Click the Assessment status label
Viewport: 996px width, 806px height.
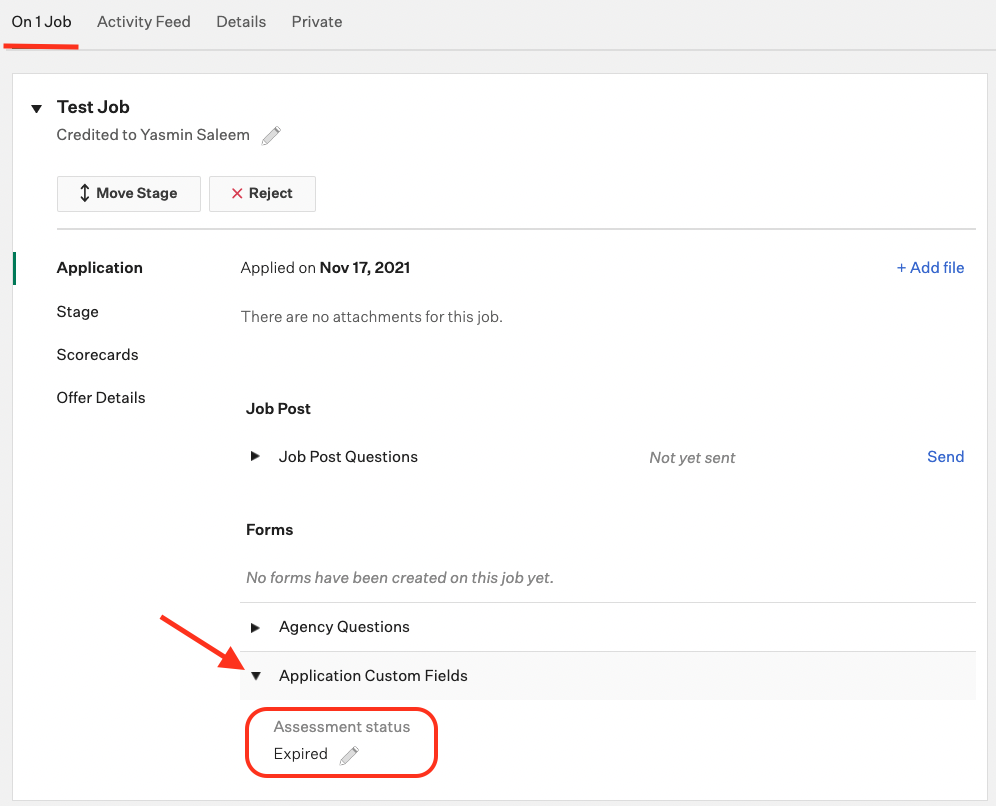click(x=342, y=727)
